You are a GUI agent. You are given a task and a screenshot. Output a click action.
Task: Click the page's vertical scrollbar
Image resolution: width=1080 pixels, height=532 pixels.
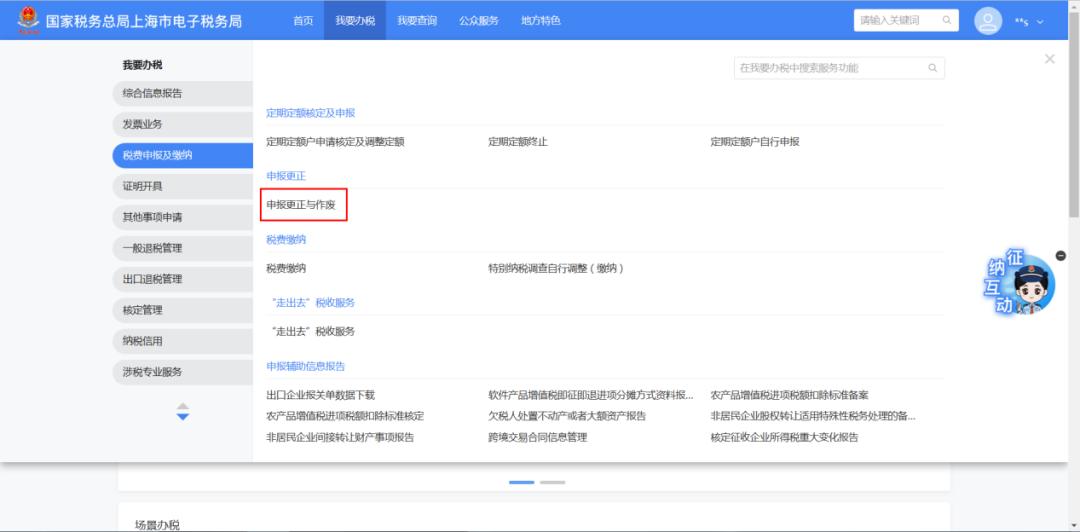(1073, 150)
